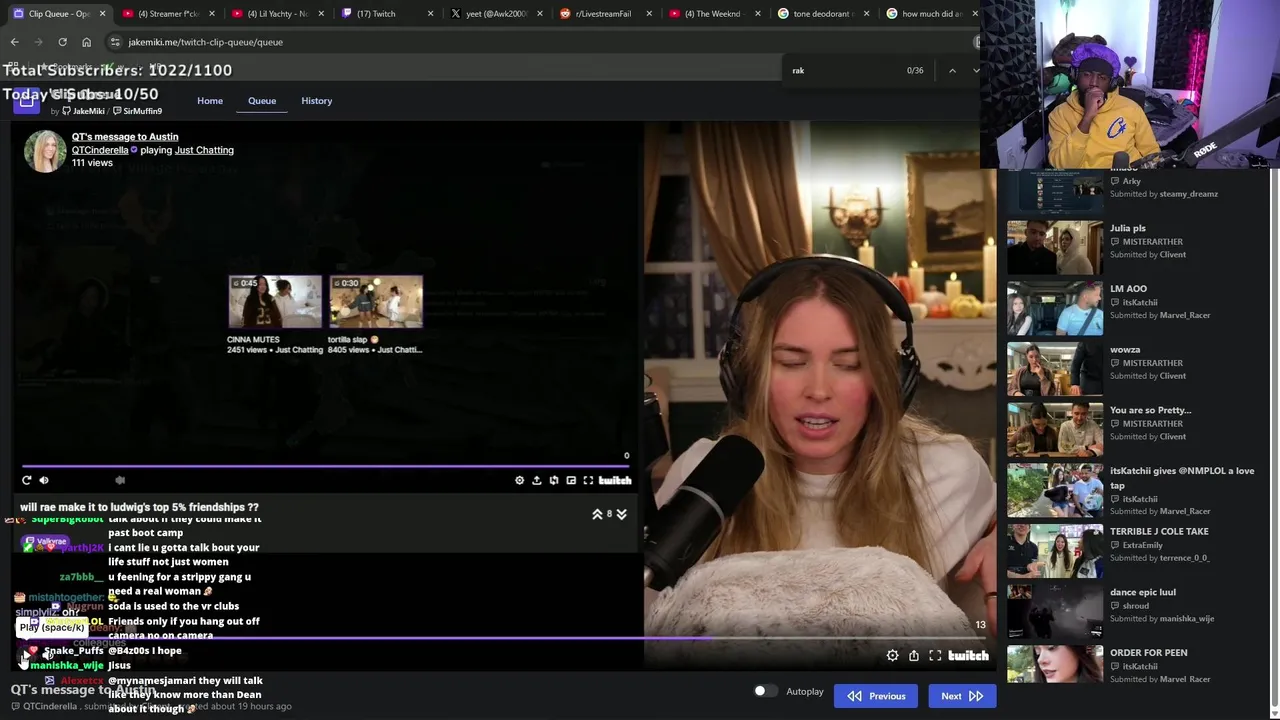The image size is (1280, 720).
Task: Collapse chat panel with the double down chevron
Action: point(621,514)
